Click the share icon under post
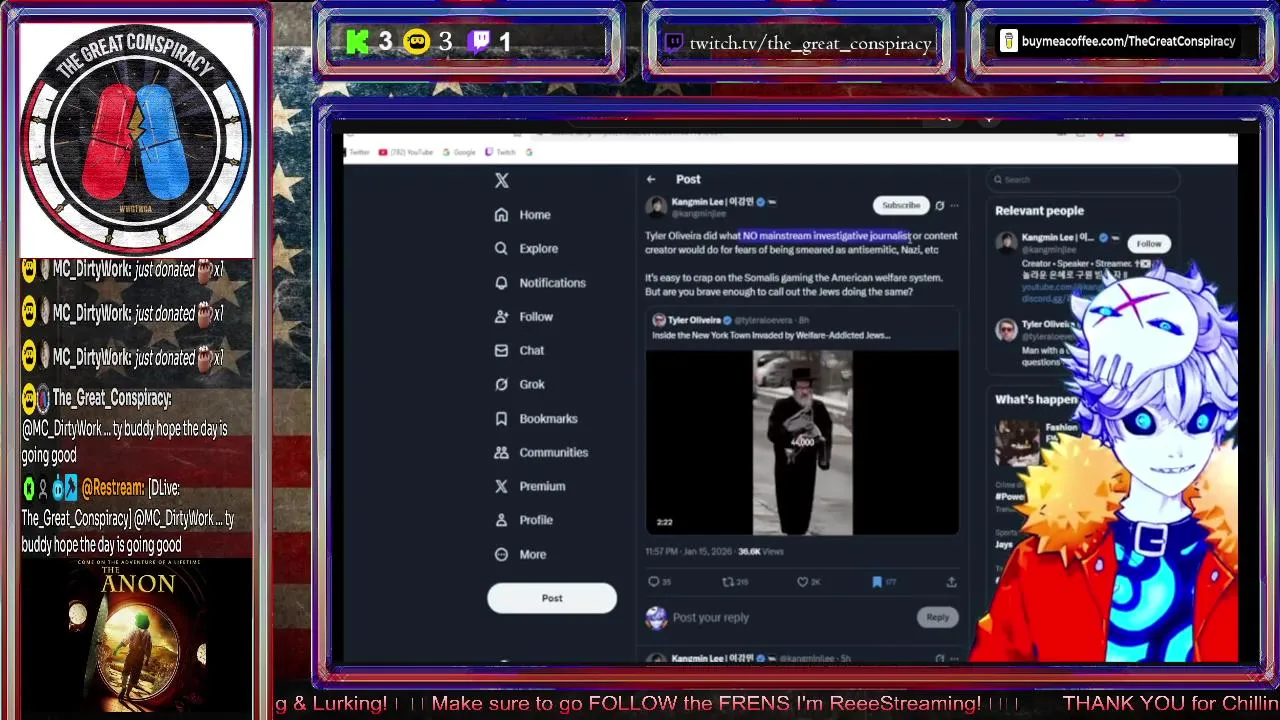The height and width of the screenshot is (720, 1280). tap(951, 582)
